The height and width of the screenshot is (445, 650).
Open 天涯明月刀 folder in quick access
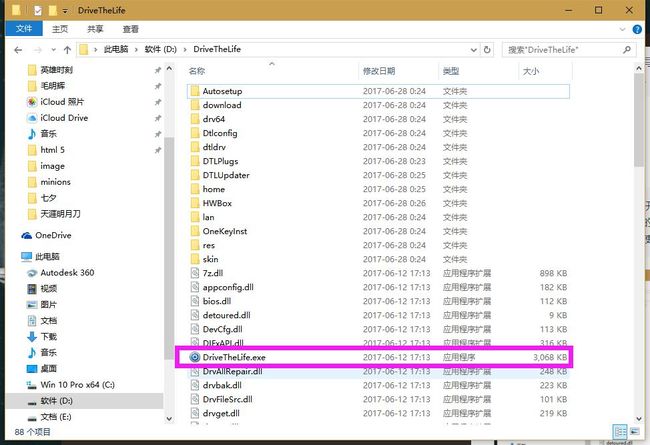coord(54,214)
